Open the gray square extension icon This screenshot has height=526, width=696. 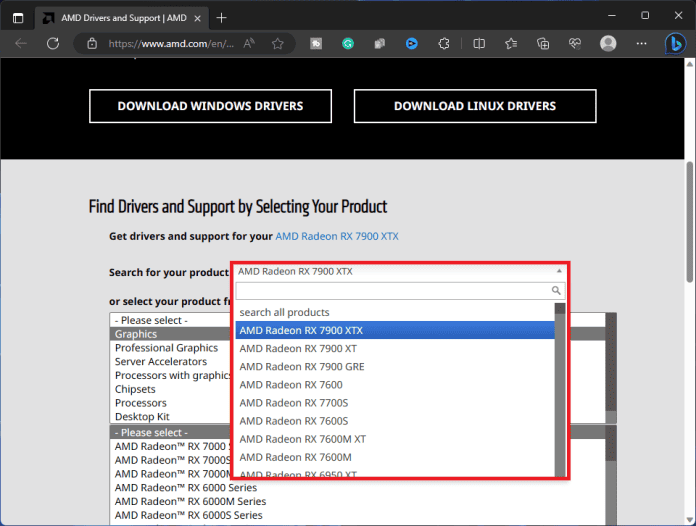tap(316, 44)
